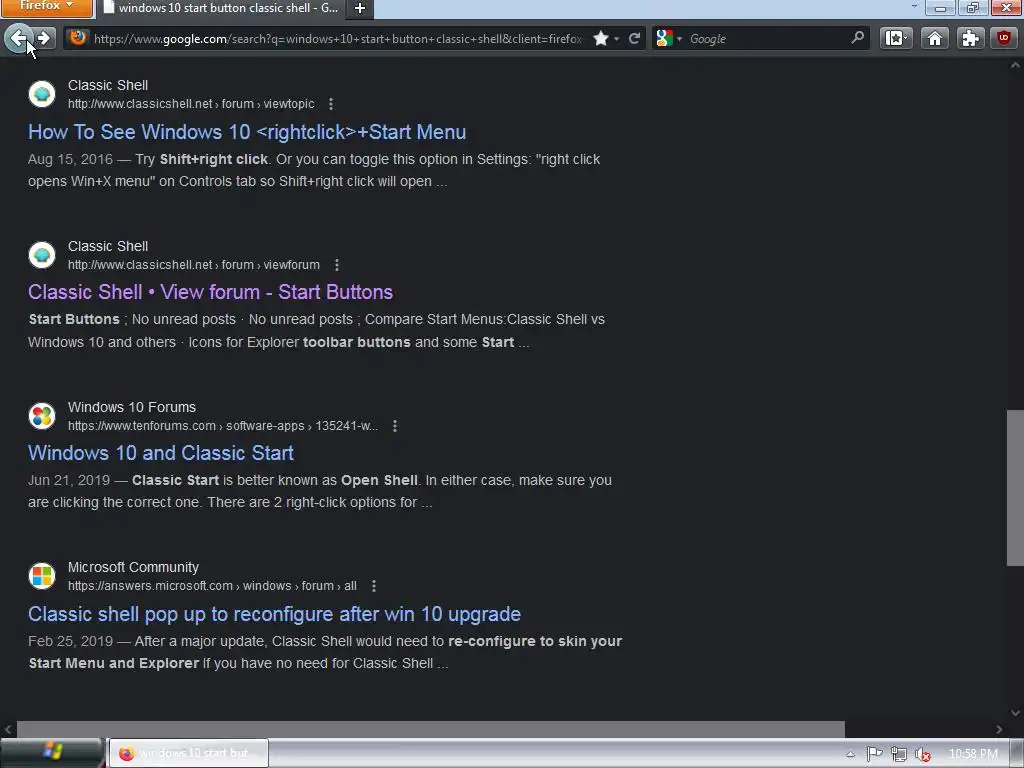Image resolution: width=1024 pixels, height=768 pixels.
Task: Click the tenforums.com software-apps URL
Action: [x=223, y=426]
